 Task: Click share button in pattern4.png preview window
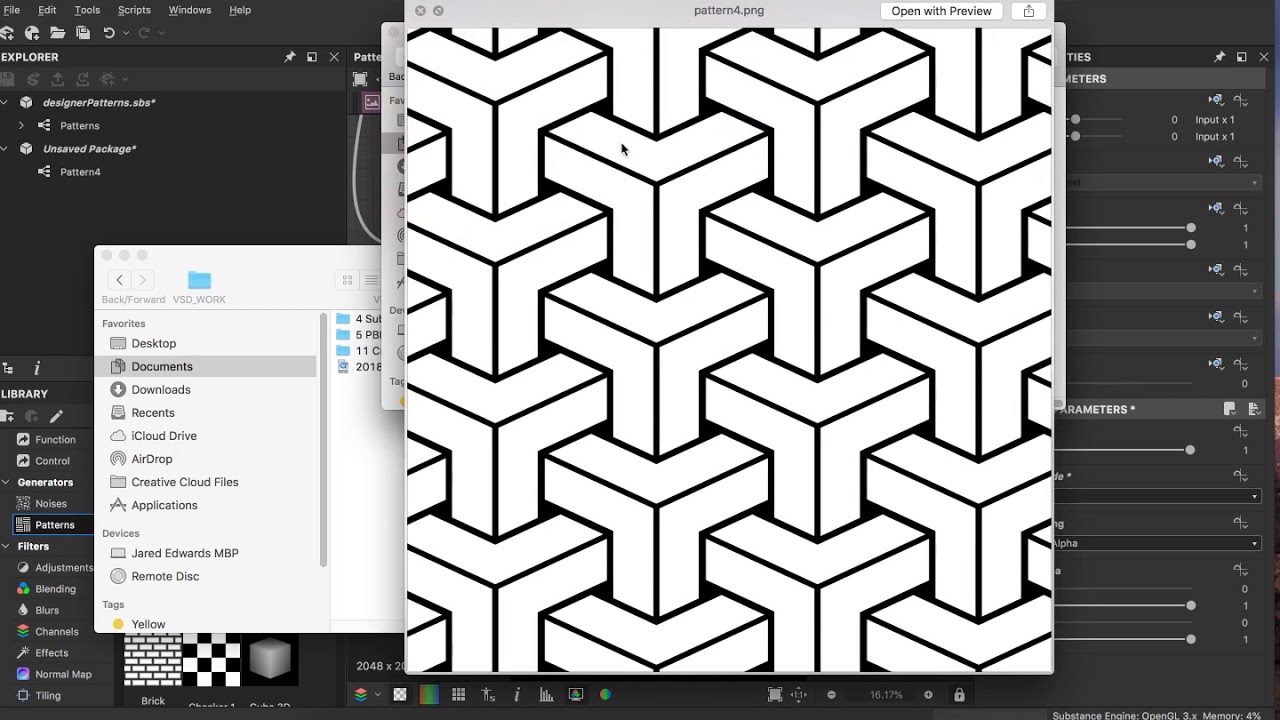click(1028, 11)
